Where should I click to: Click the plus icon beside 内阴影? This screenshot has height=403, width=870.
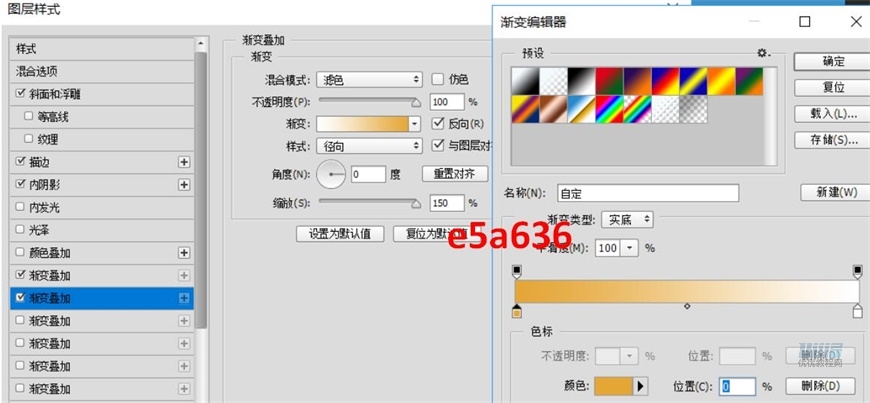click(184, 185)
